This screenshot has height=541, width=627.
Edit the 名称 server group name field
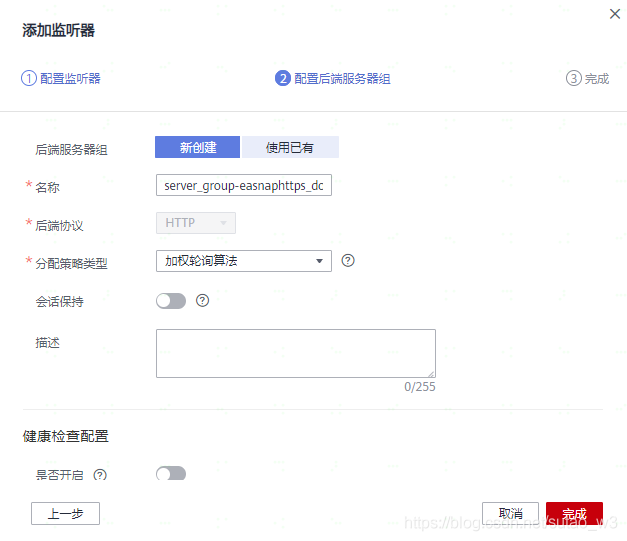point(244,185)
